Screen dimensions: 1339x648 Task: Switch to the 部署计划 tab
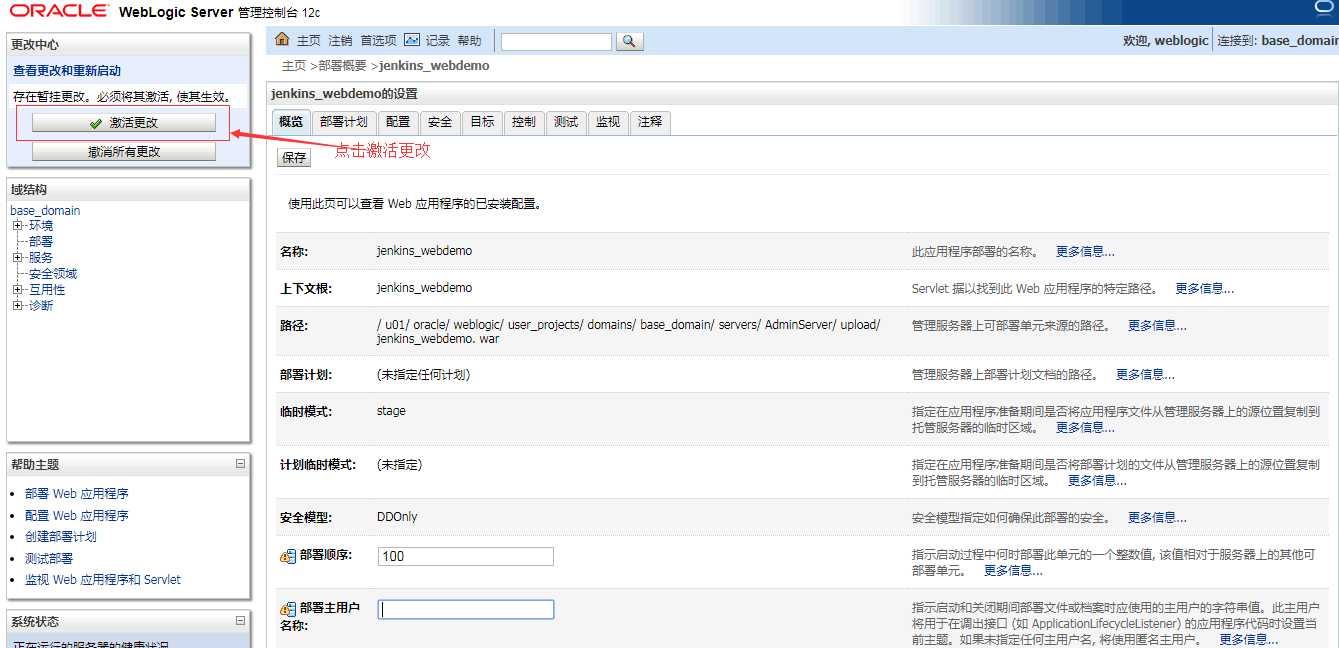343,122
